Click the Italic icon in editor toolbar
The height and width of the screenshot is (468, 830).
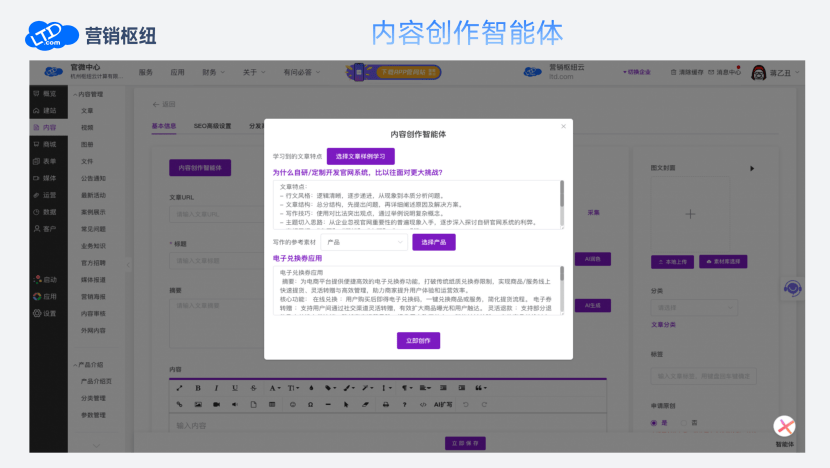(217, 388)
